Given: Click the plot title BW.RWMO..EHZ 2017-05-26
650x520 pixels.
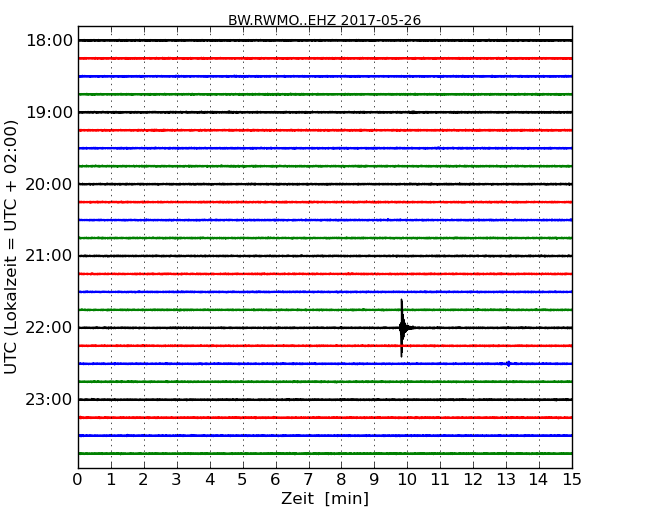Looking at the screenshot, I should (325, 20).
